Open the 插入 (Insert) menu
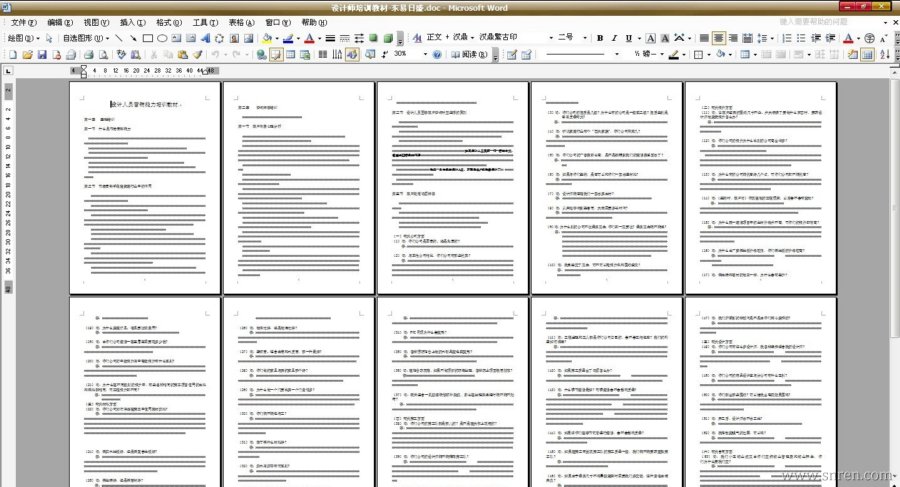 pyautogui.click(x=133, y=22)
